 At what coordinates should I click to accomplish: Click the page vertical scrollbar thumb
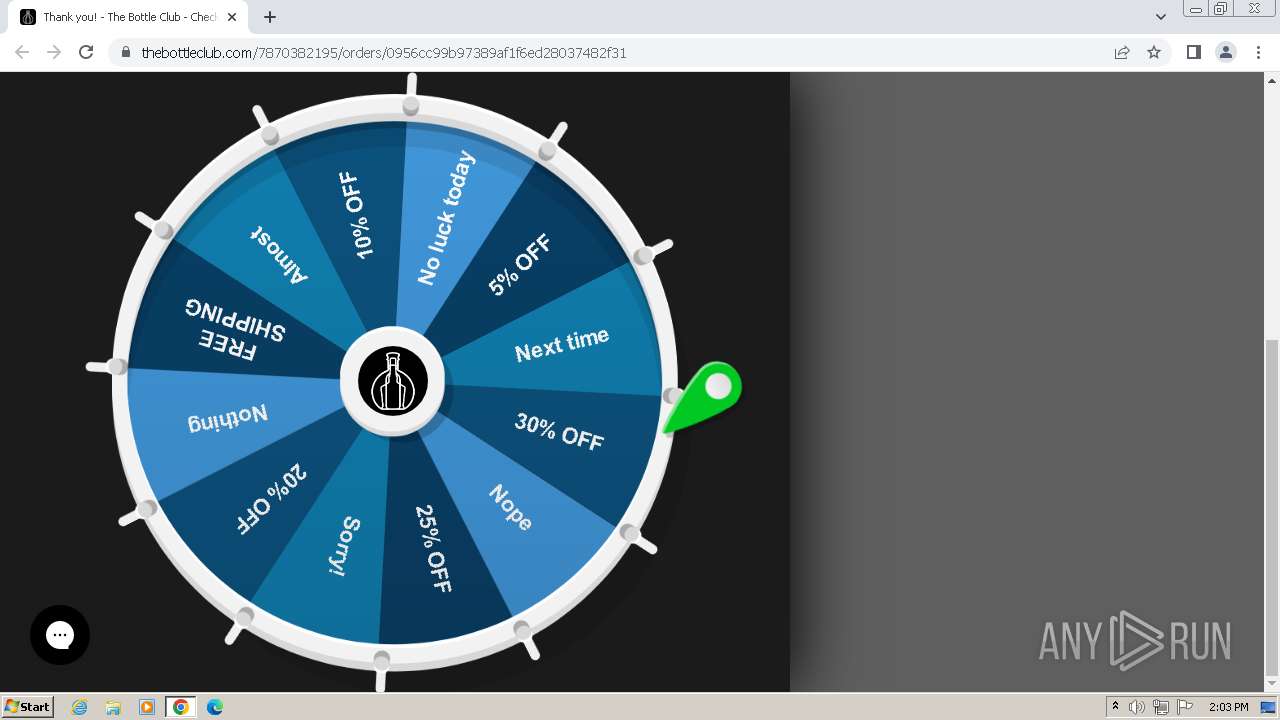click(x=1272, y=507)
